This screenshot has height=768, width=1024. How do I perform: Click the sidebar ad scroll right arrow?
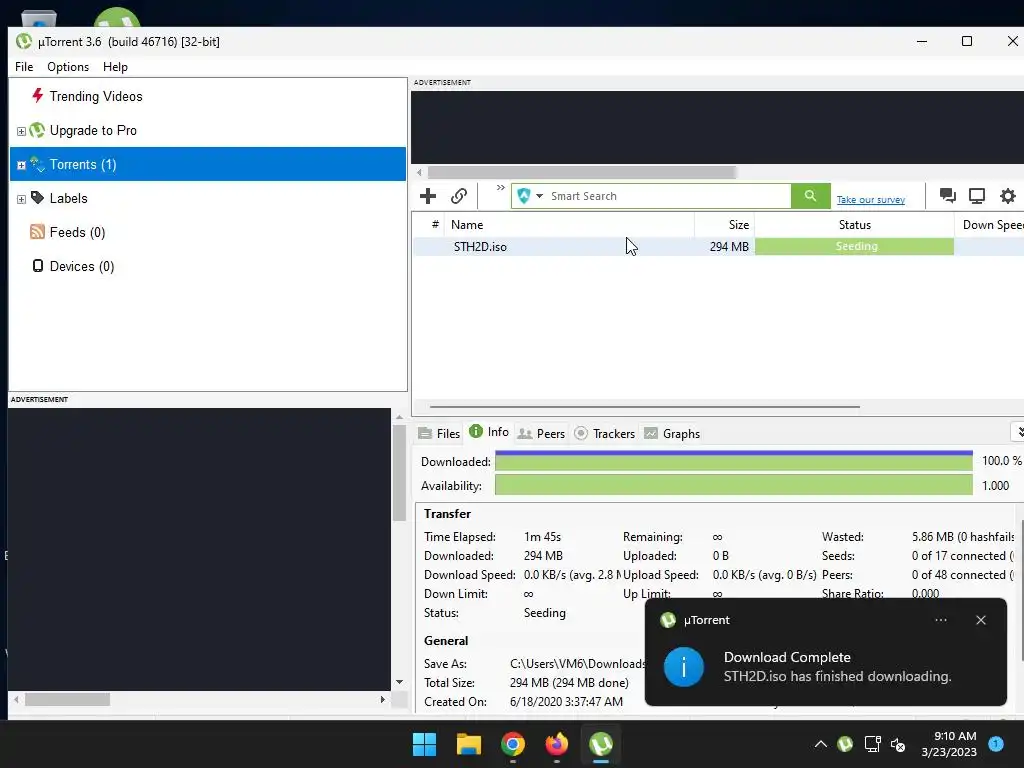click(x=383, y=699)
